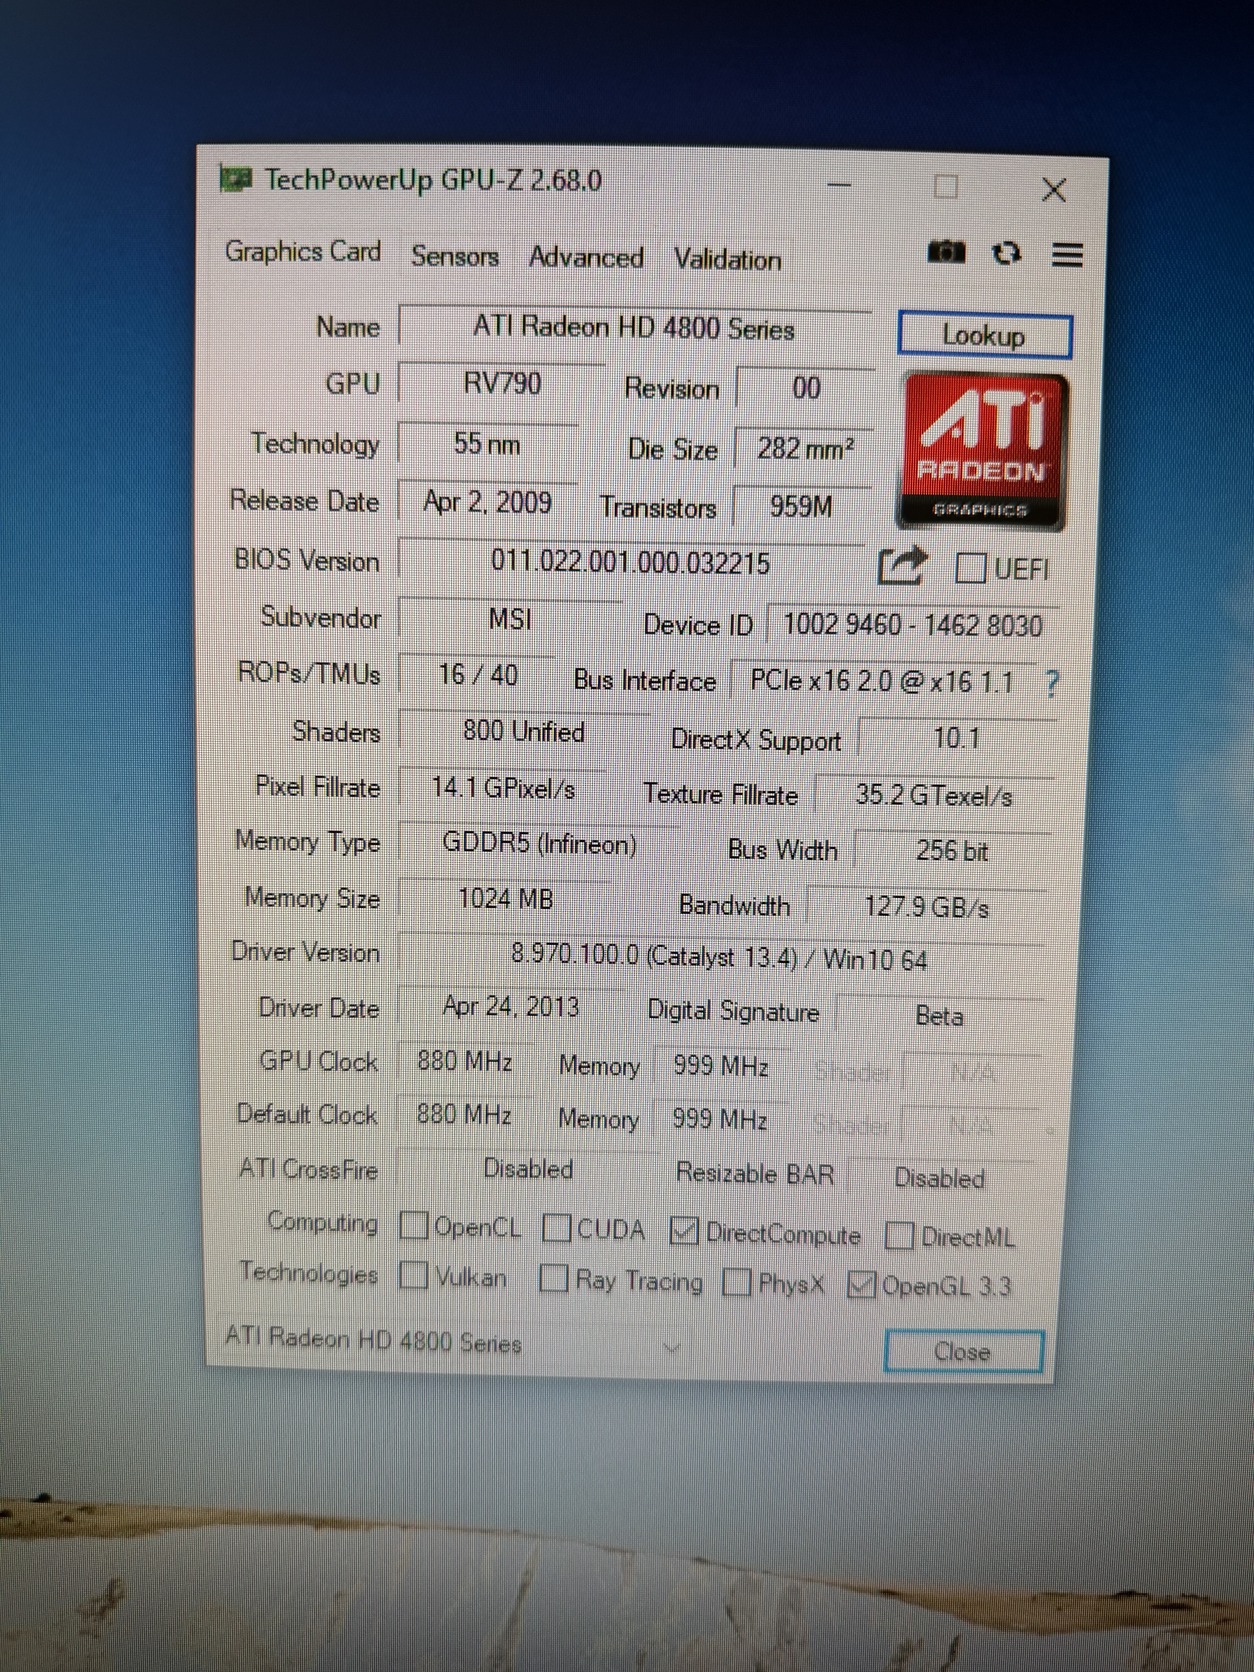Toggle the CUDA checkbox

pyautogui.click(x=556, y=1227)
